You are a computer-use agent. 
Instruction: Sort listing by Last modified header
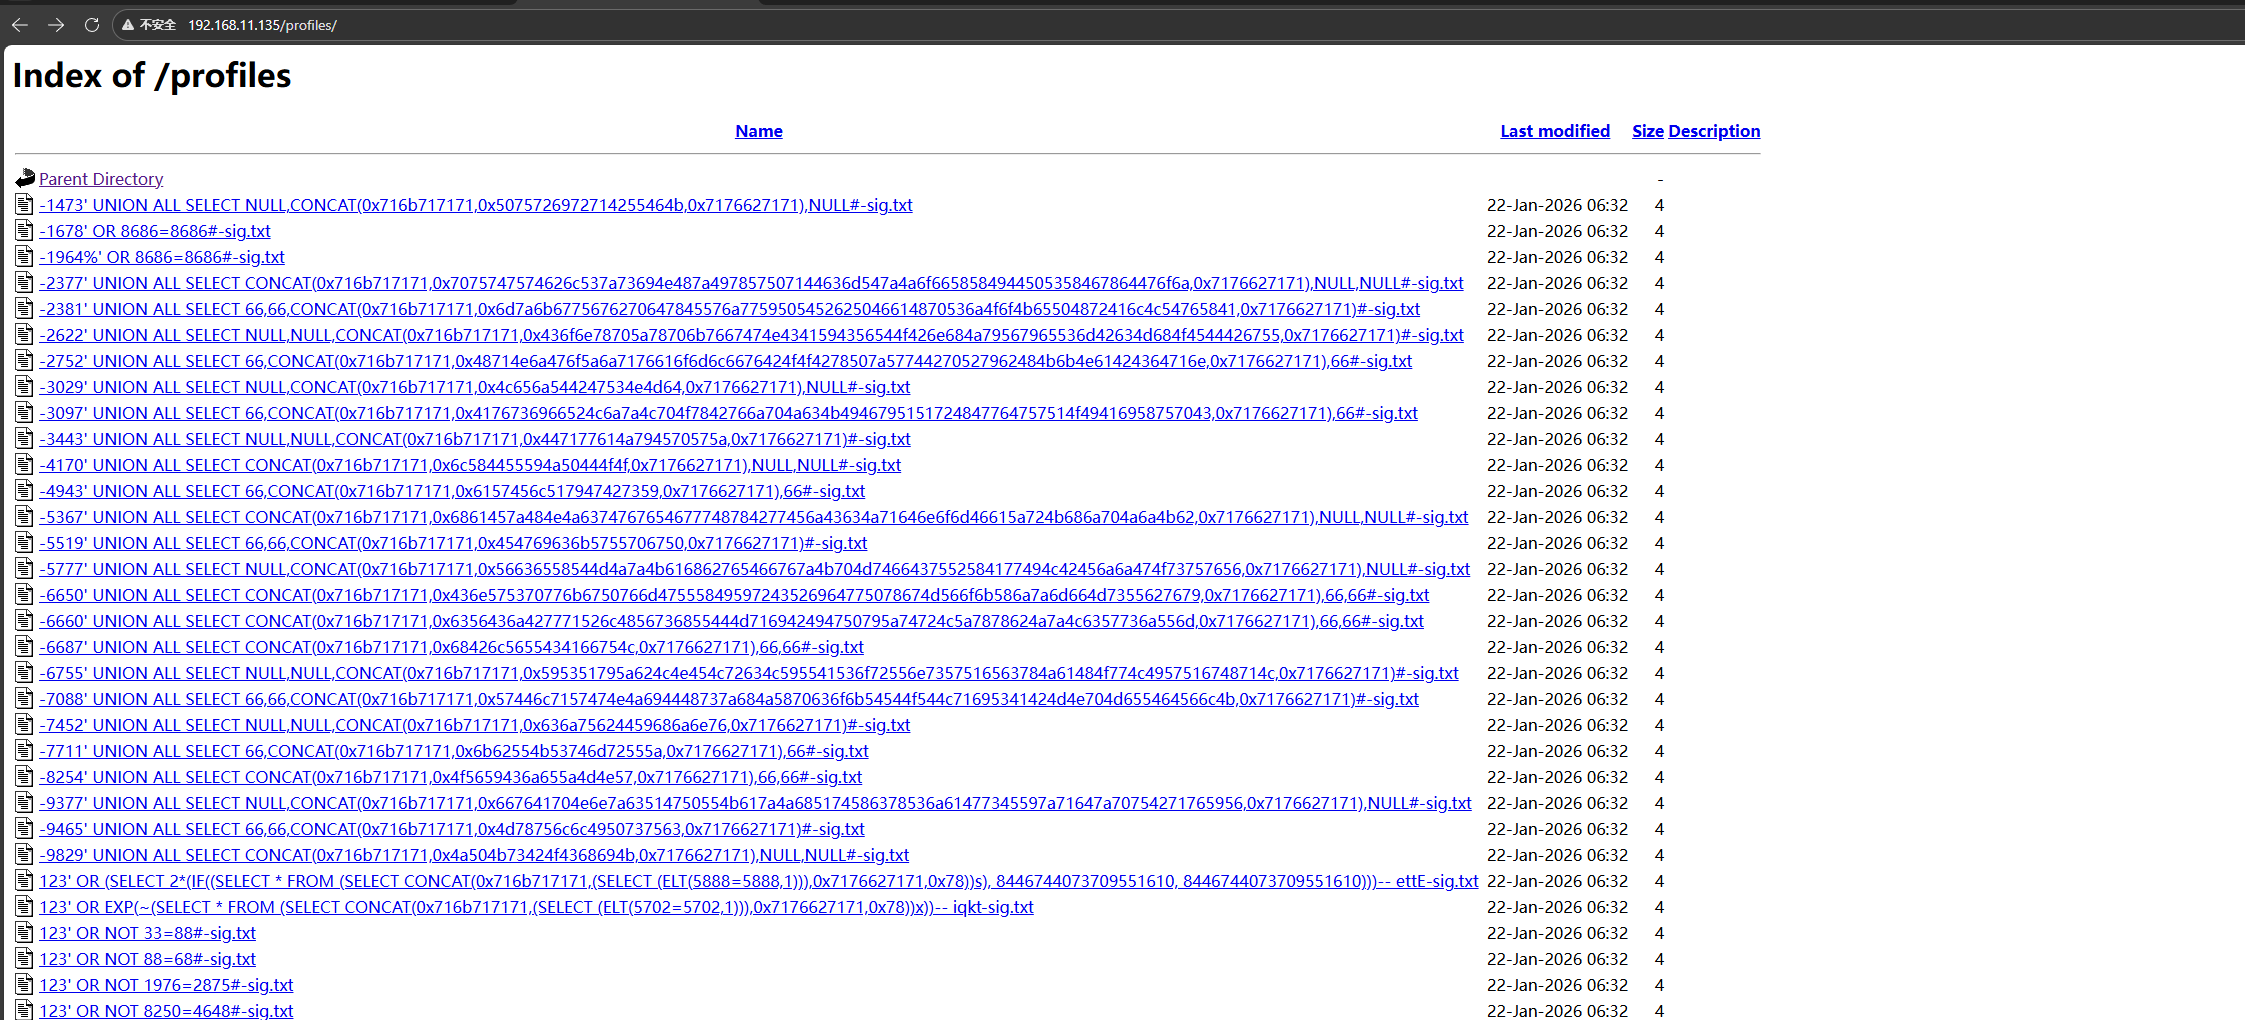(1555, 131)
